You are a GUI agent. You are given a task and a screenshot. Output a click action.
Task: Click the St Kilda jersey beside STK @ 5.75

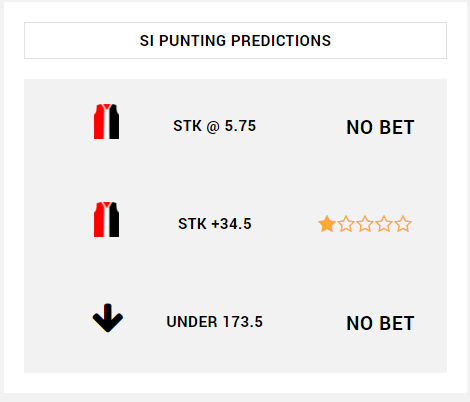point(106,121)
